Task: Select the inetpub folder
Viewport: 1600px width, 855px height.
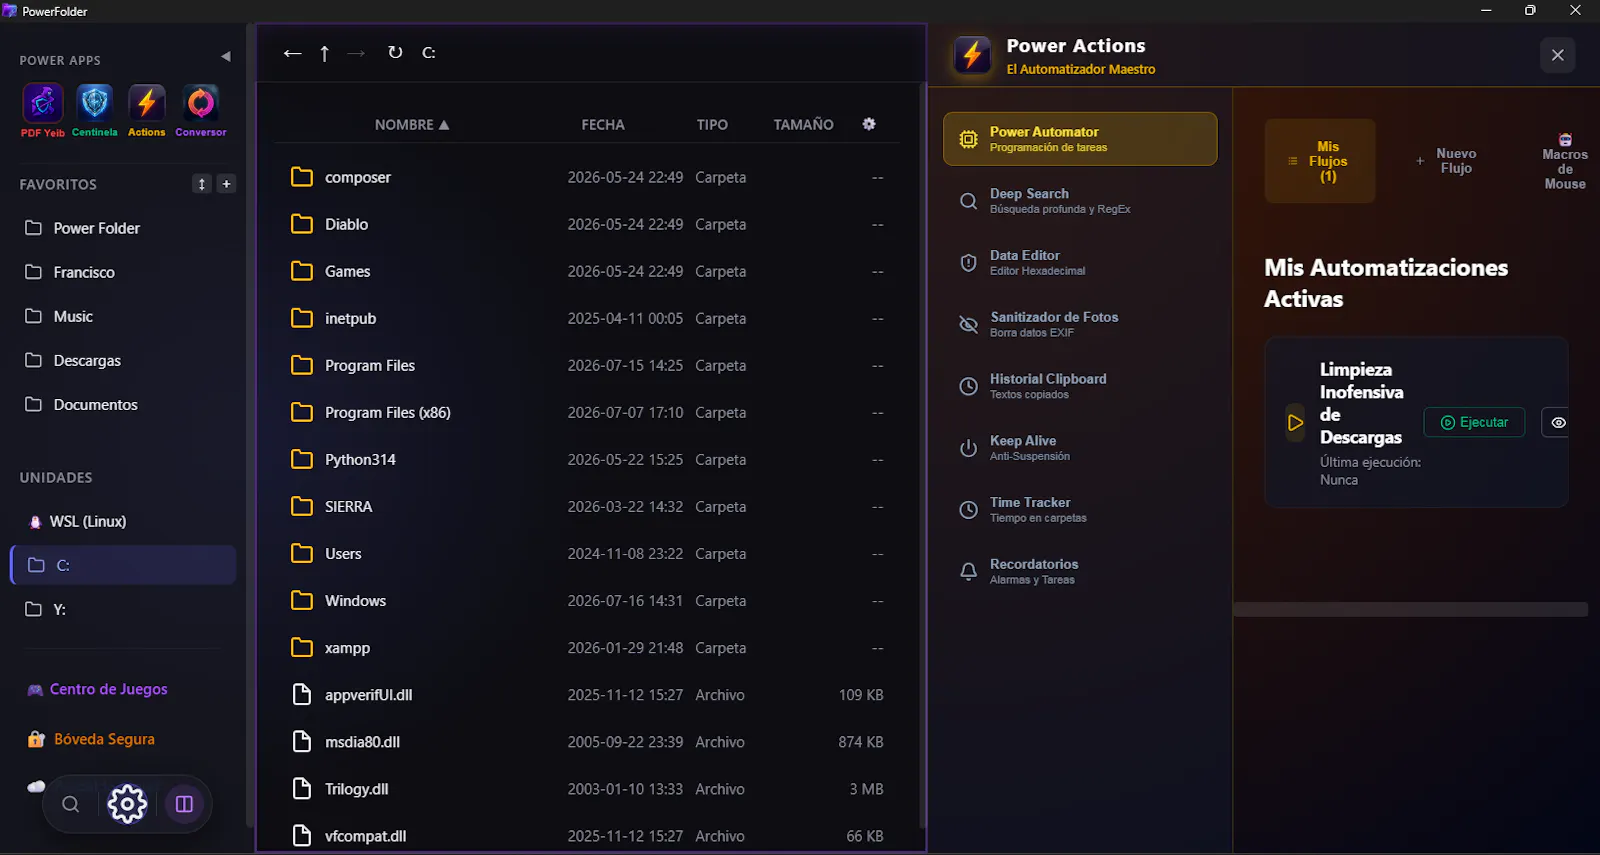Action: [x=587, y=318]
